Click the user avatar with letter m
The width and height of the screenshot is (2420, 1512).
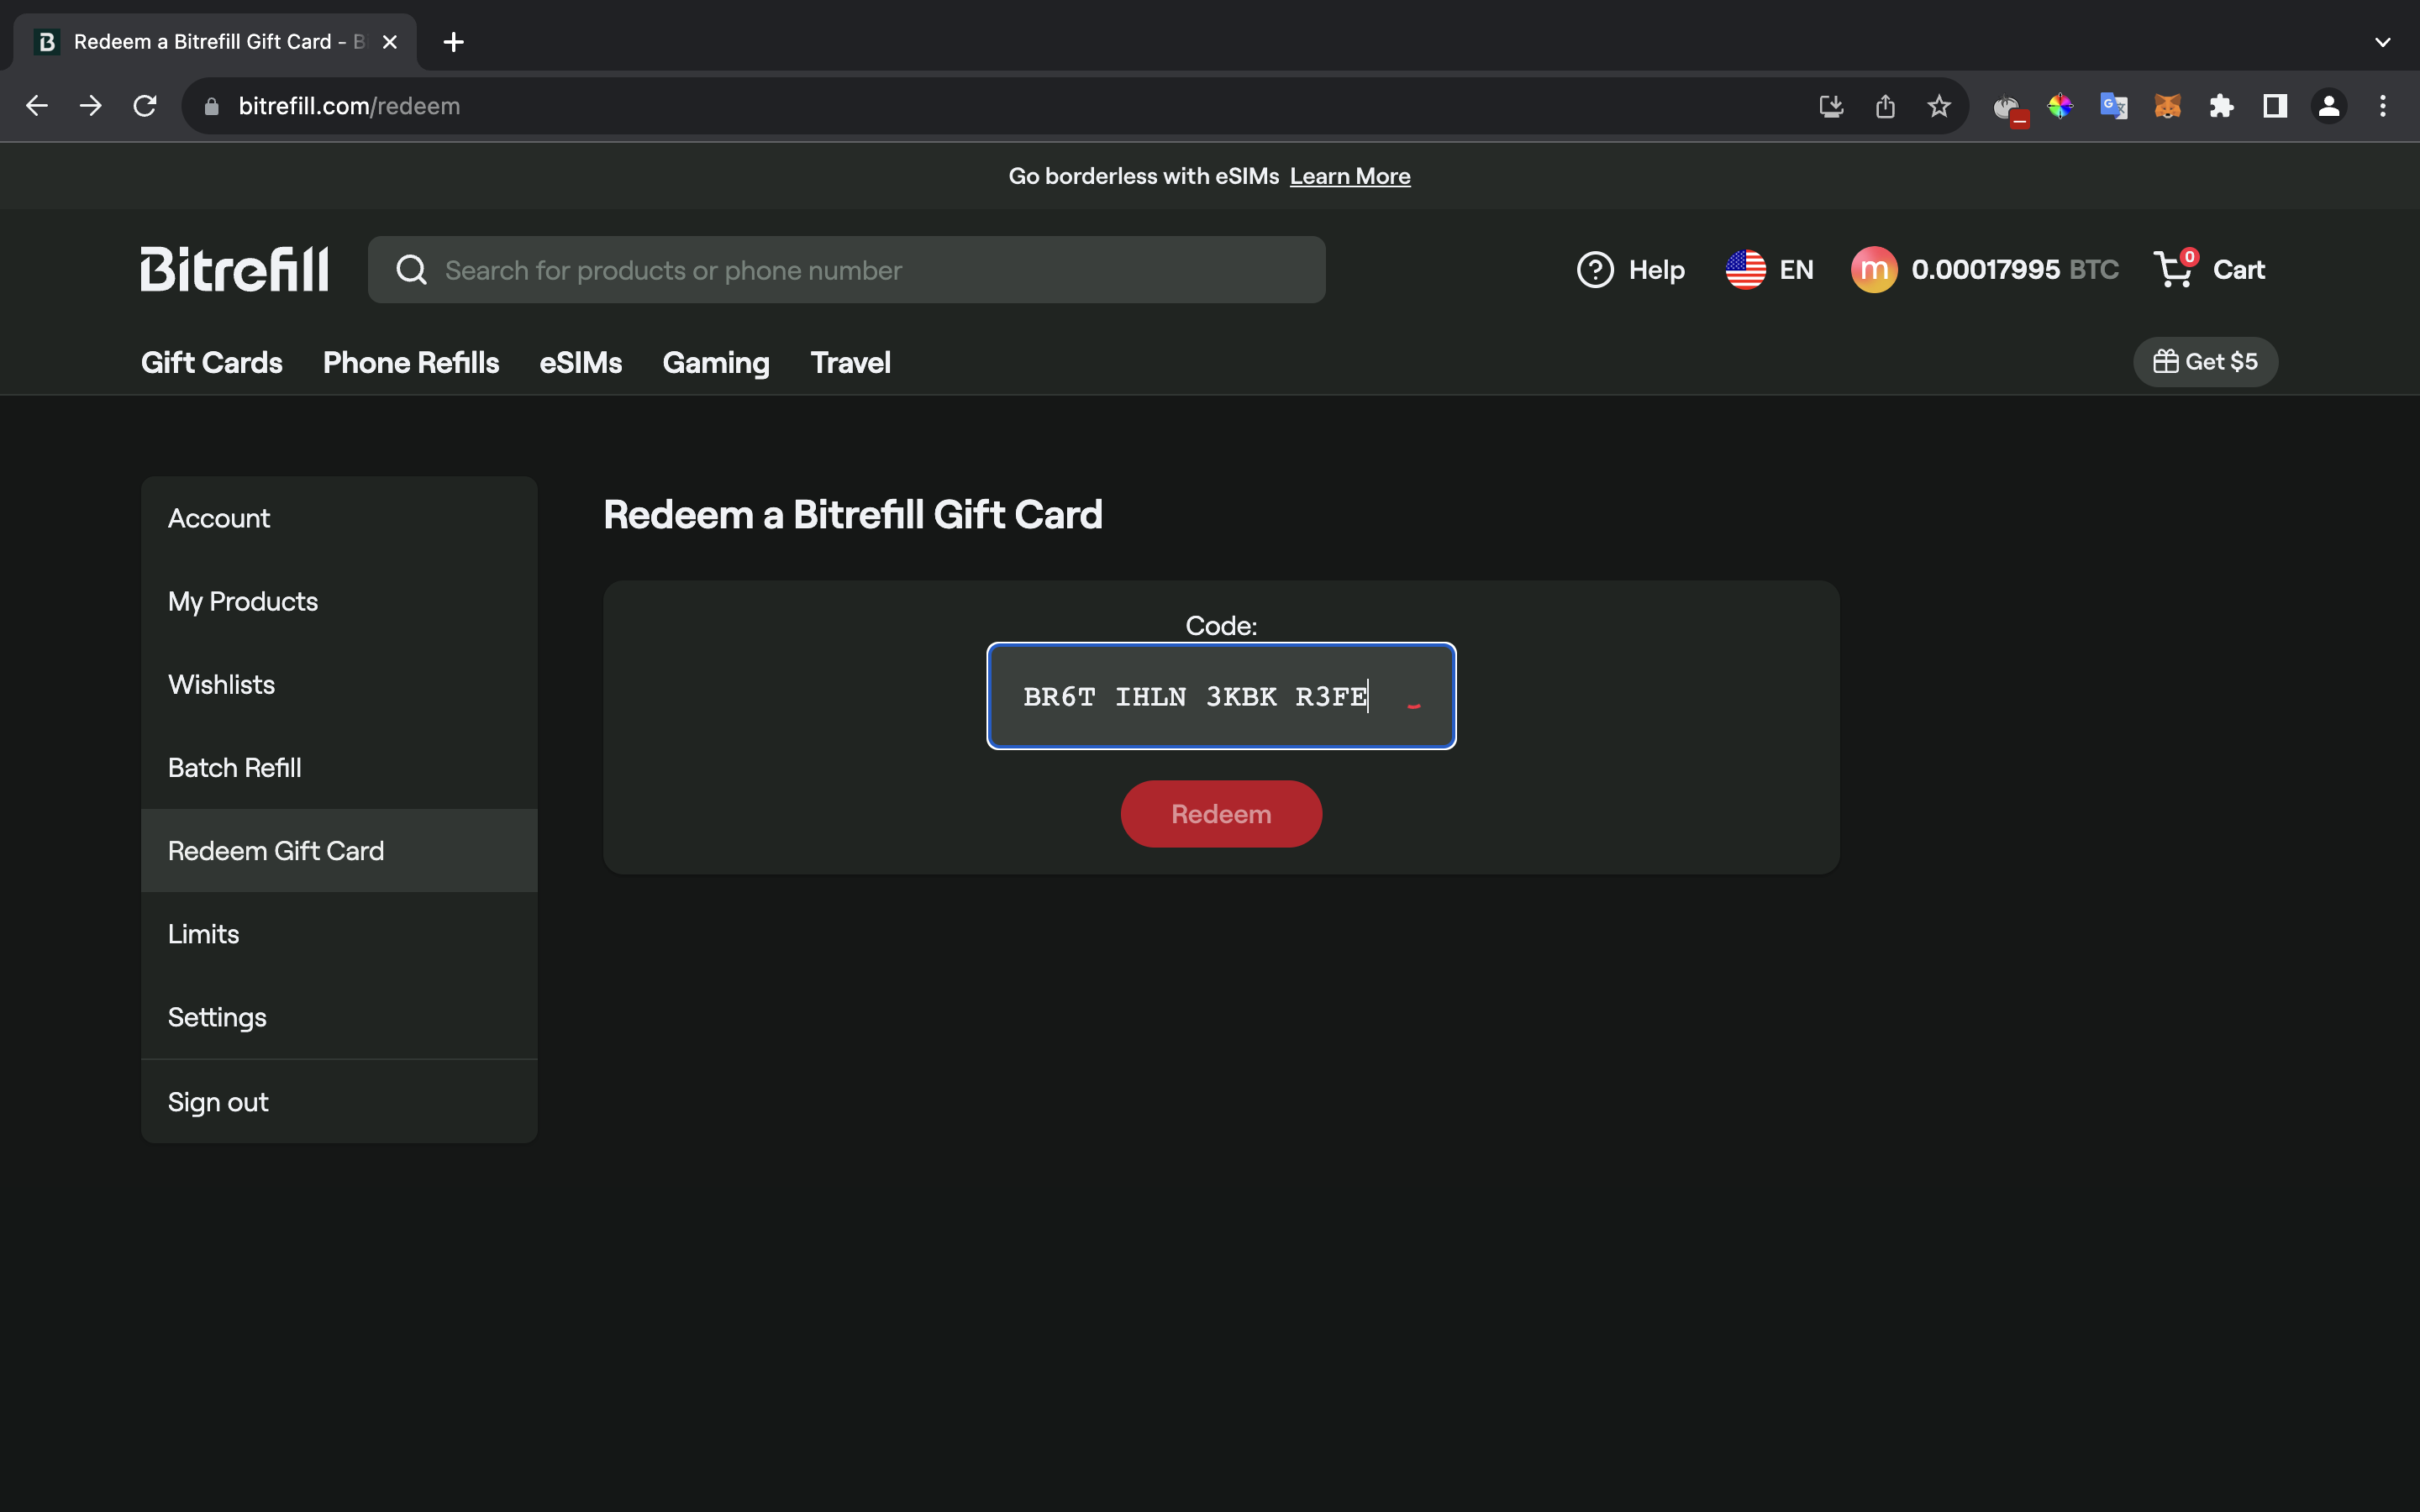point(1874,270)
